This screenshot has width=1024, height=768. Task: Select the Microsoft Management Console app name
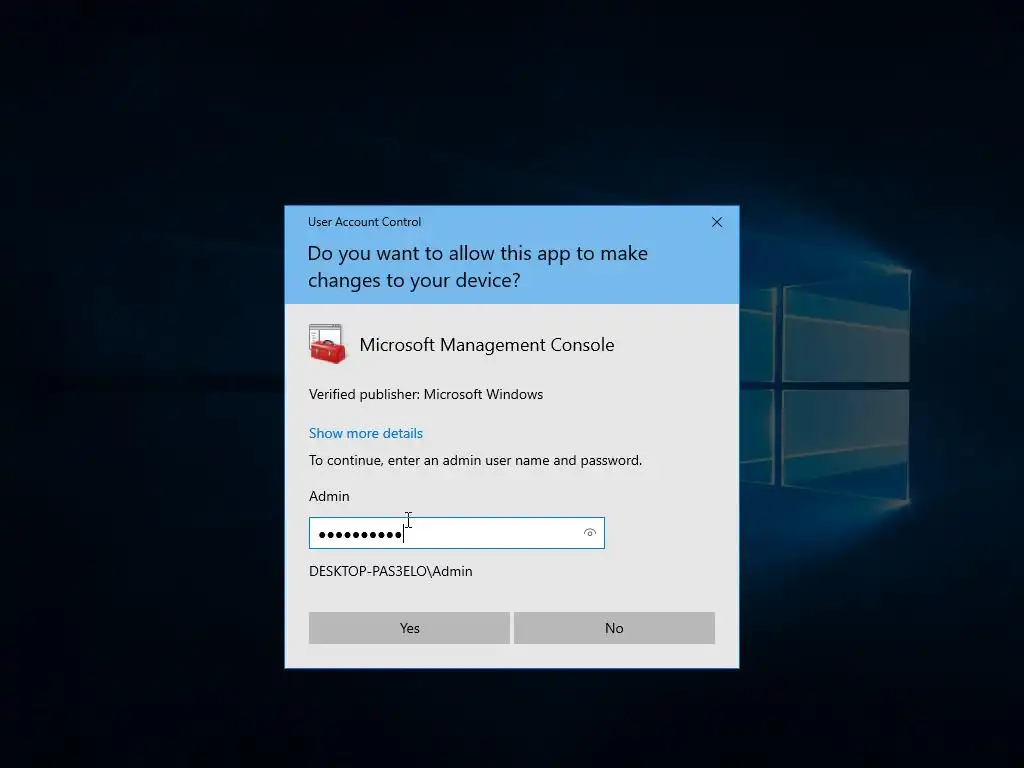click(487, 344)
